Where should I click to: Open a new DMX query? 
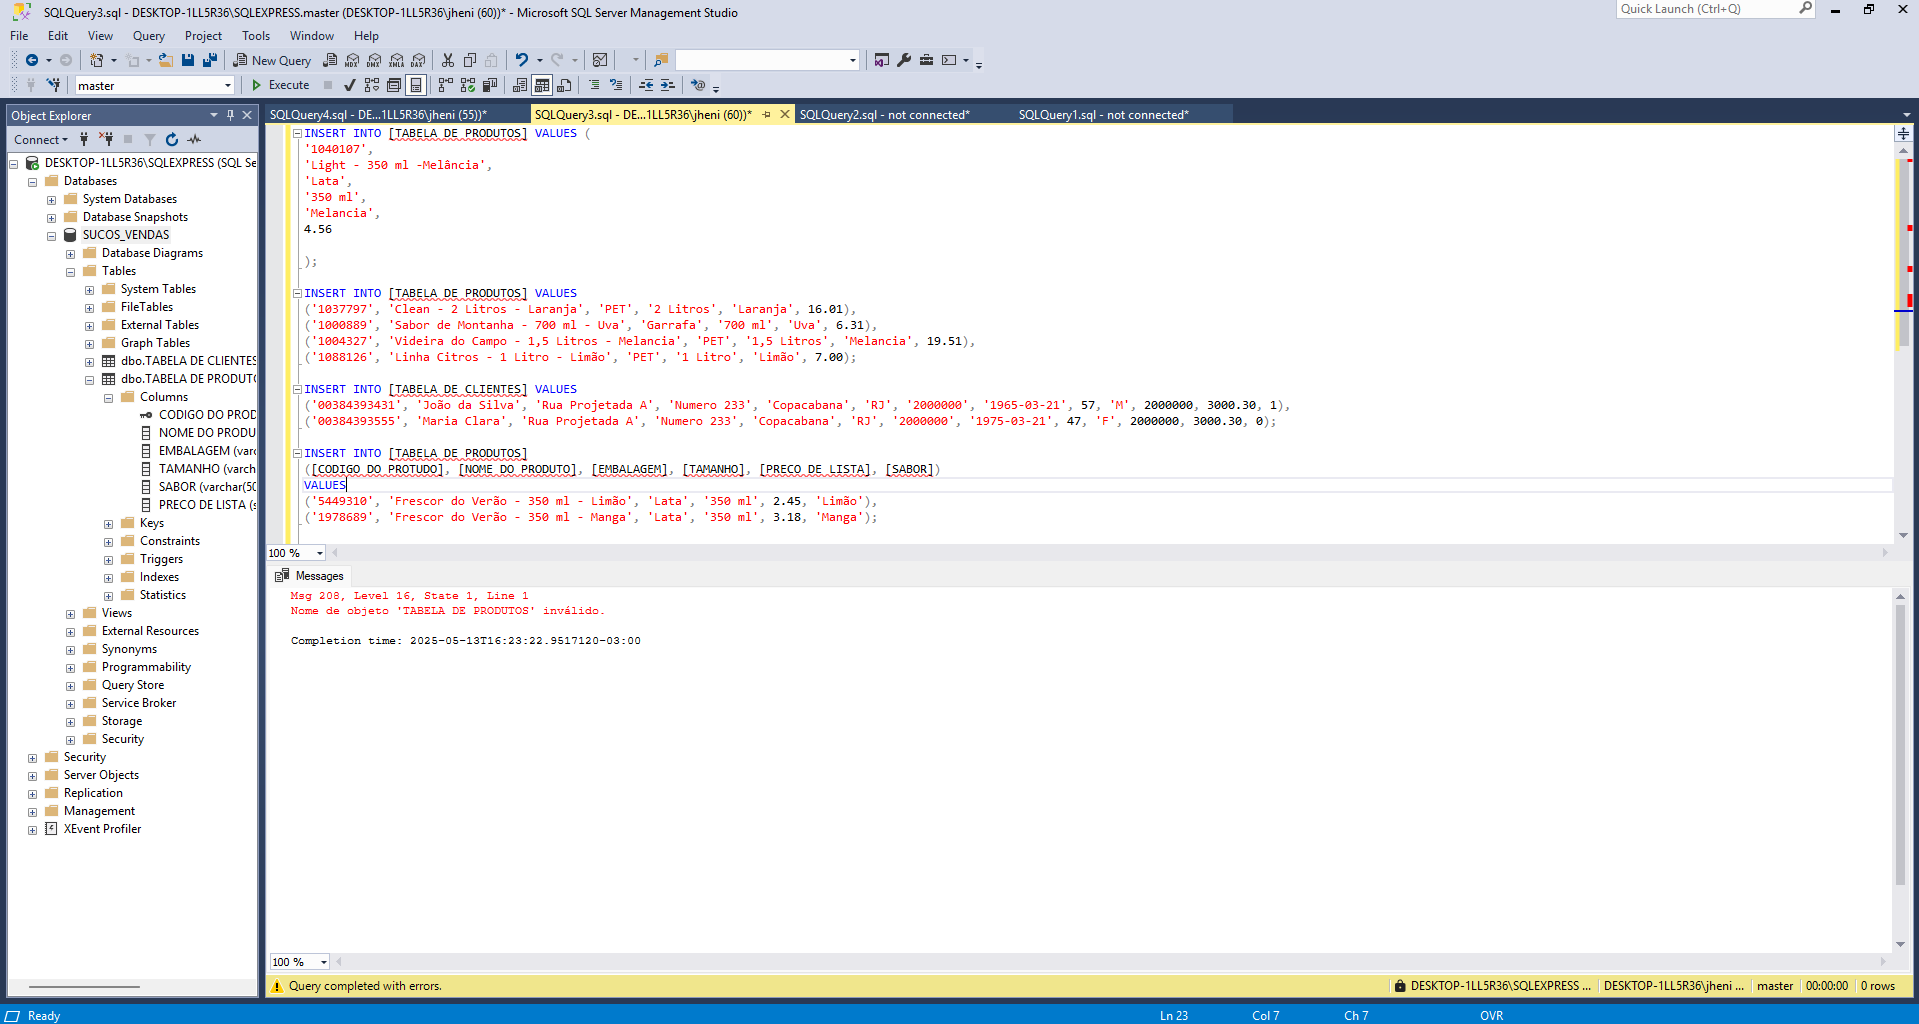[x=374, y=60]
